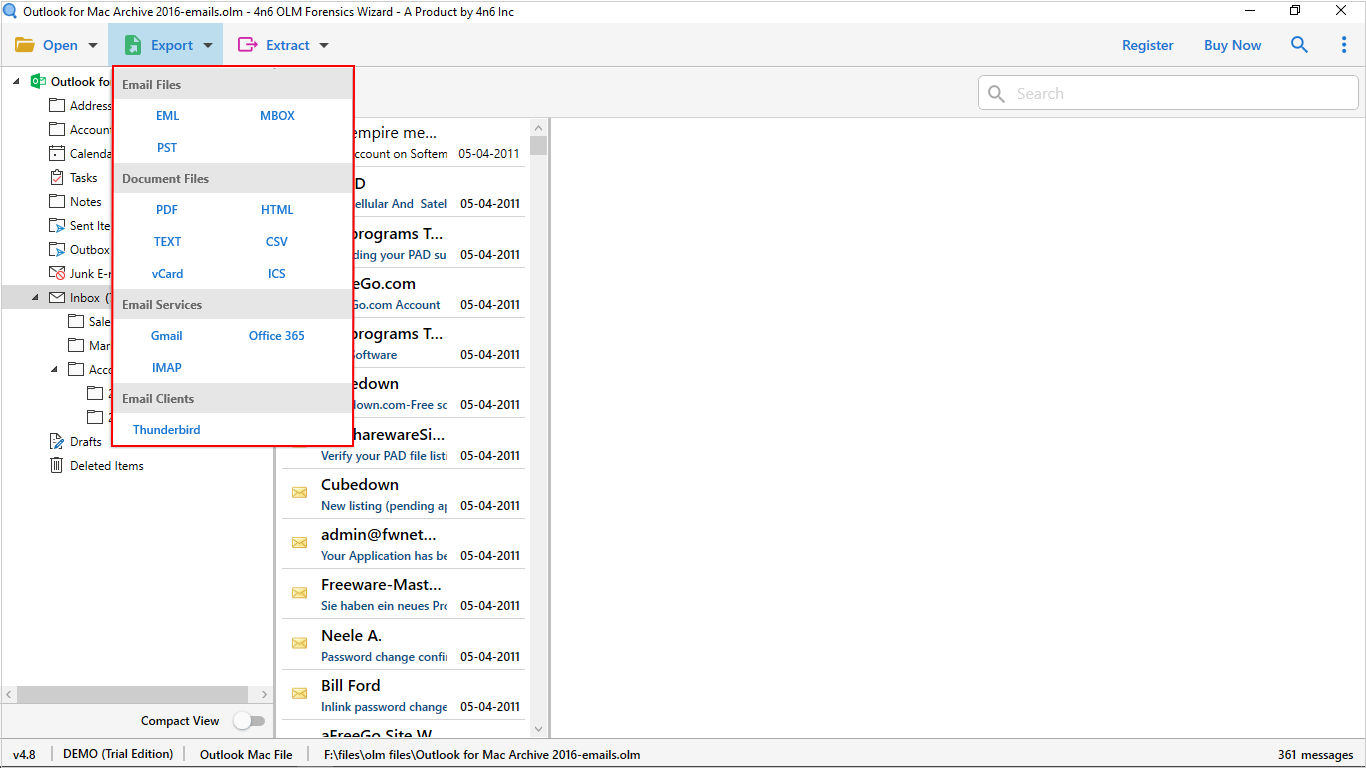
Task: Choose PST export format
Action: [x=167, y=147]
